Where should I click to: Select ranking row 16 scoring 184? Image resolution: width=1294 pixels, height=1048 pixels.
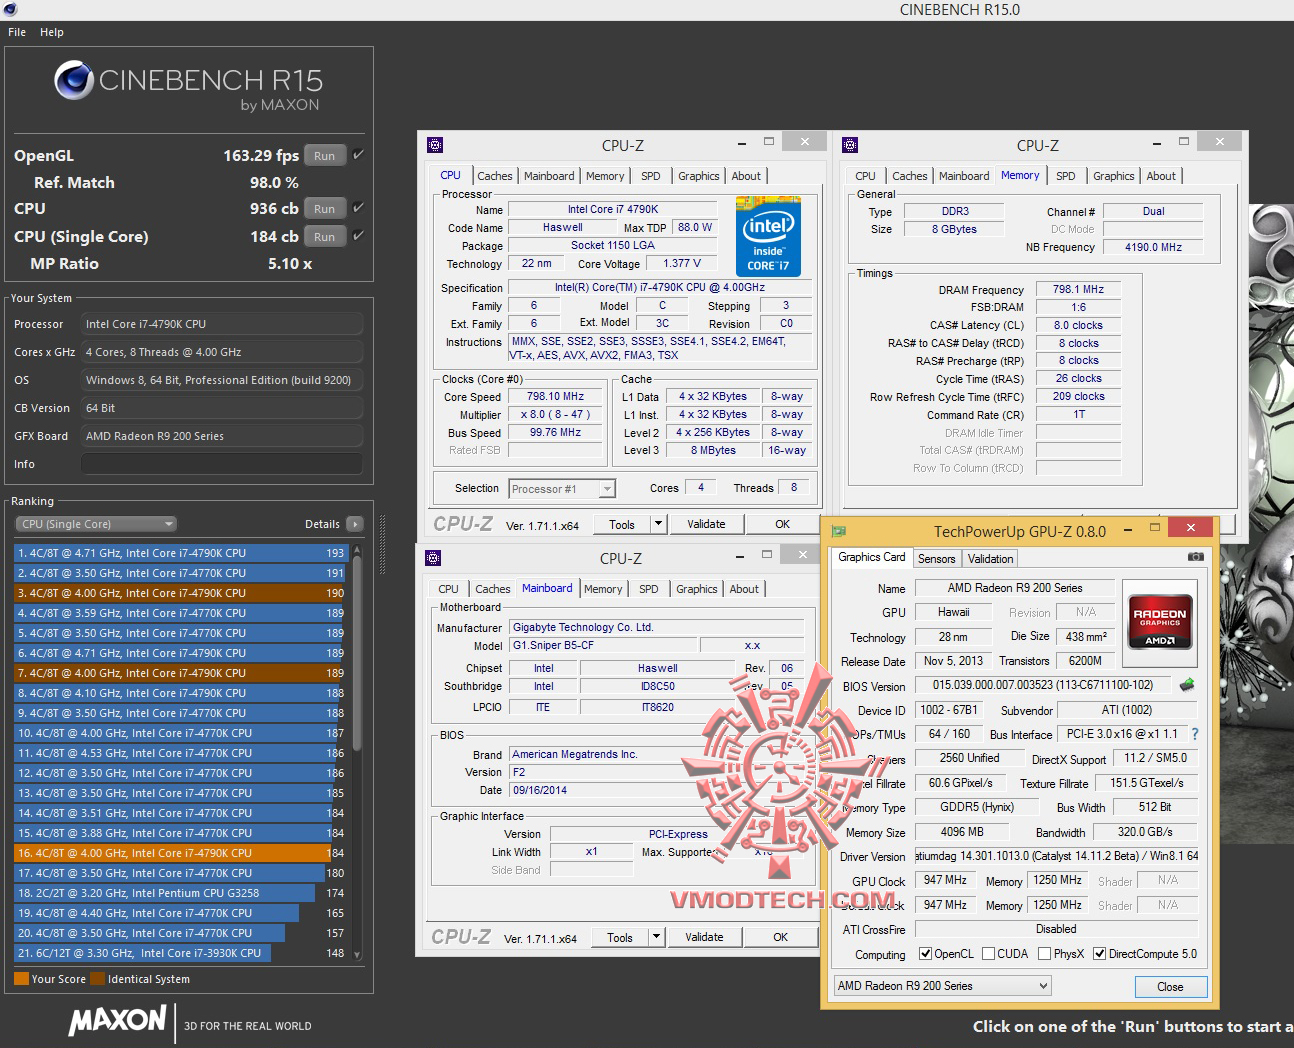181,853
